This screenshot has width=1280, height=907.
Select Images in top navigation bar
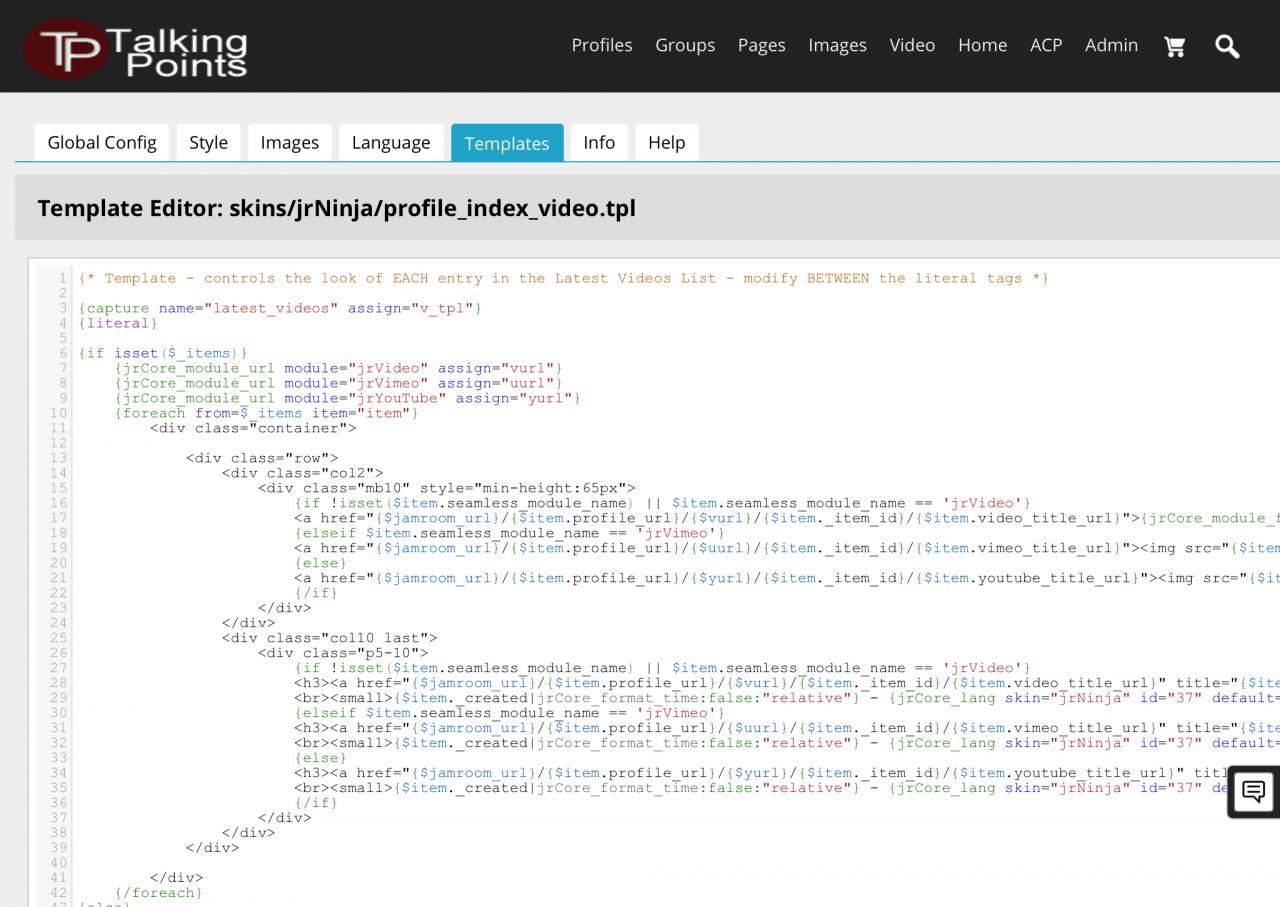pyautogui.click(x=837, y=45)
